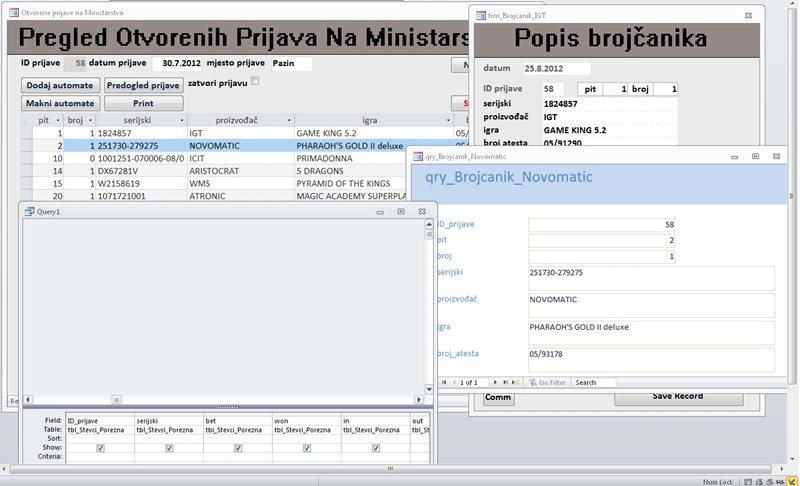Click Search box in record navigator
Image resolution: width=800 pixels, height=486 pixels.
coord(594,382)
